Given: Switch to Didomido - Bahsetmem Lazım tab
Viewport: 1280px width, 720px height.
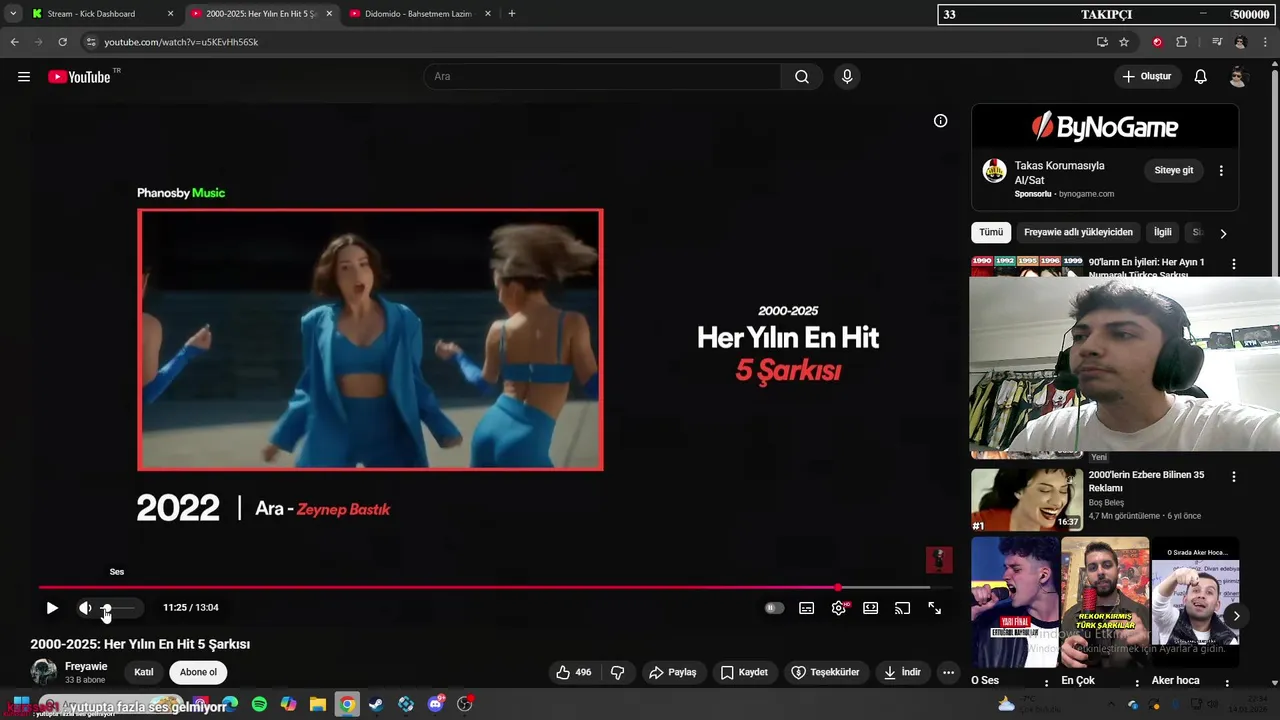Looking at the screenshot, I should [420, 14].
